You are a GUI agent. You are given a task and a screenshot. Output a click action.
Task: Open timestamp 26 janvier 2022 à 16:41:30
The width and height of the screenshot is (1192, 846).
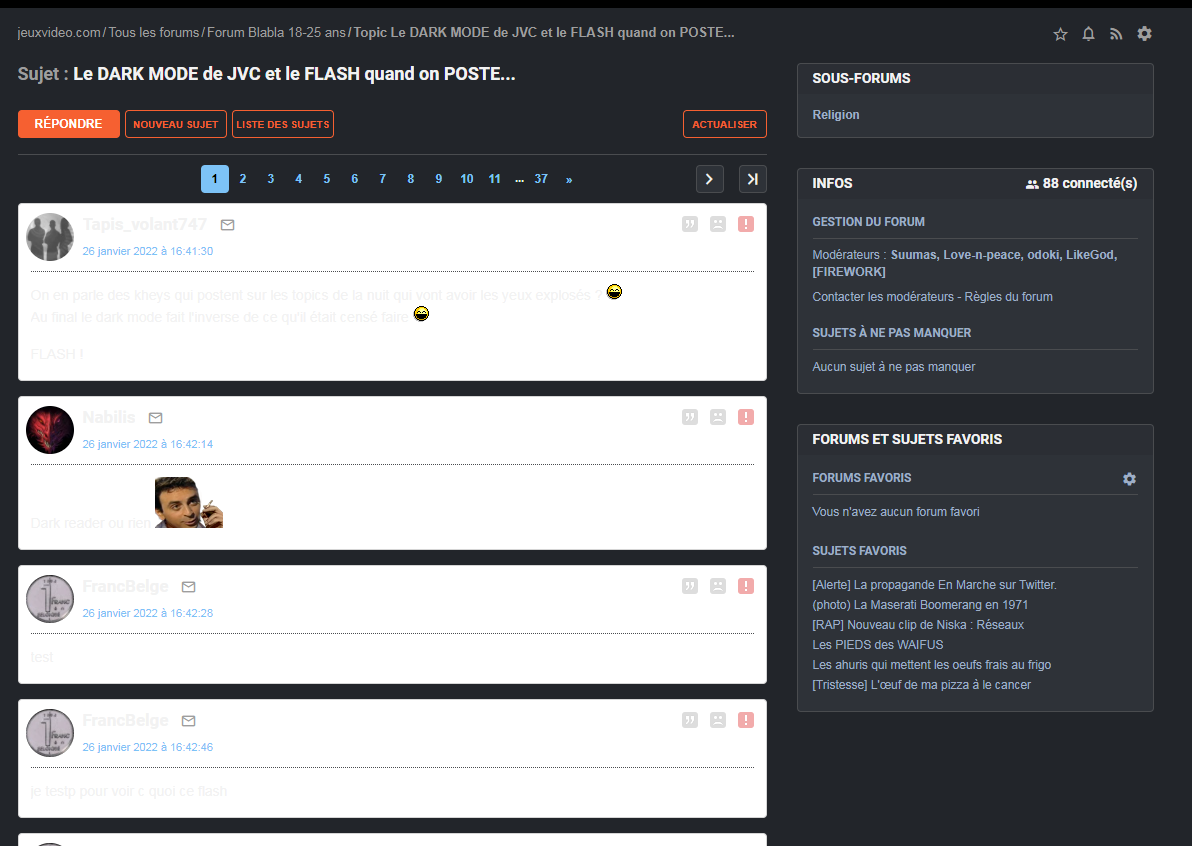(147, 252)
